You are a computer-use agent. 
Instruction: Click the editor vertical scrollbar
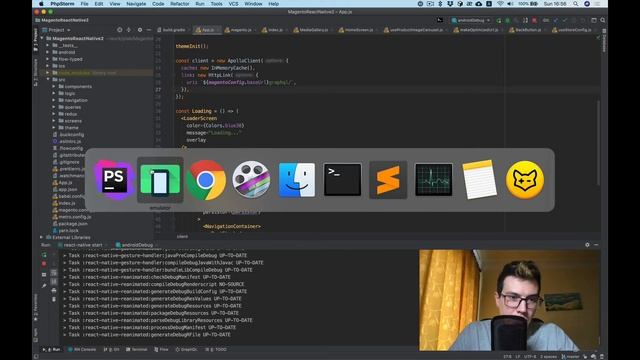[x=598, y=143]
